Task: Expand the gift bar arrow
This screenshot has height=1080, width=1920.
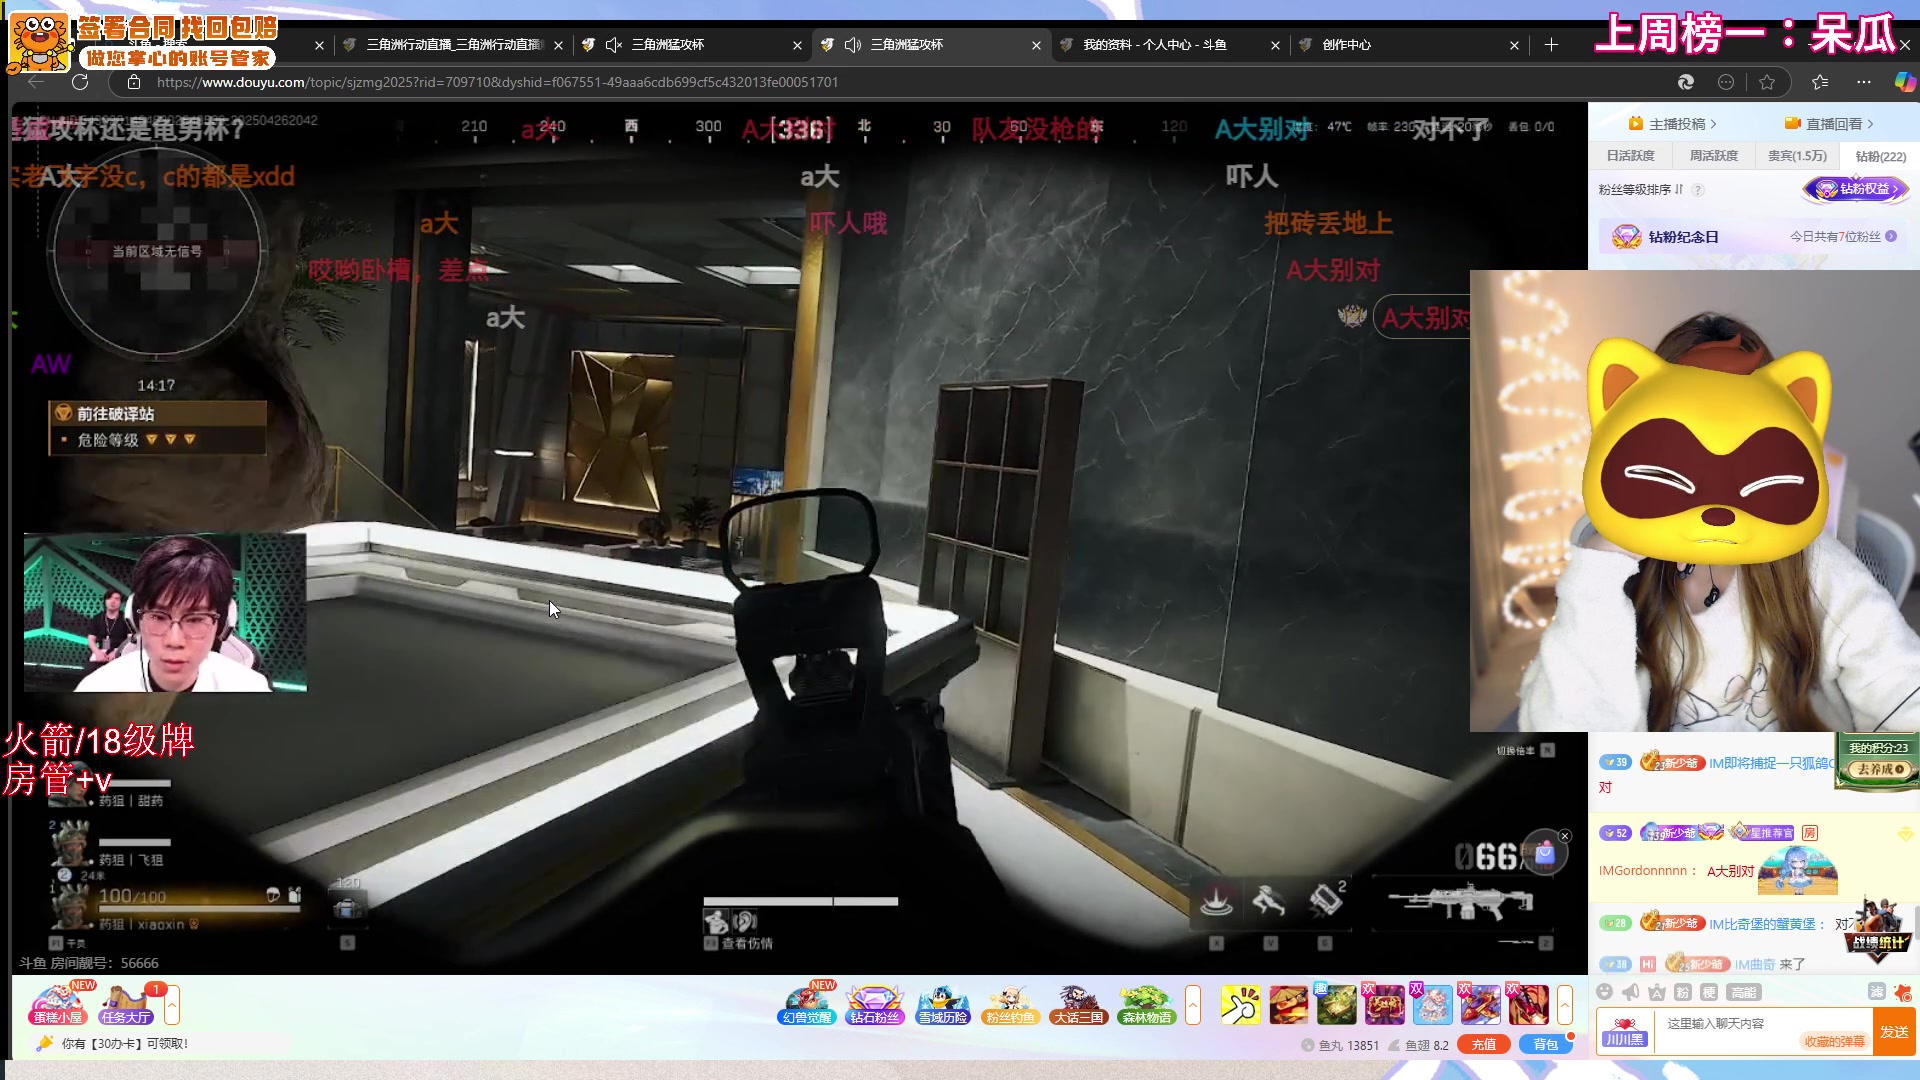Action: 1565,1004
